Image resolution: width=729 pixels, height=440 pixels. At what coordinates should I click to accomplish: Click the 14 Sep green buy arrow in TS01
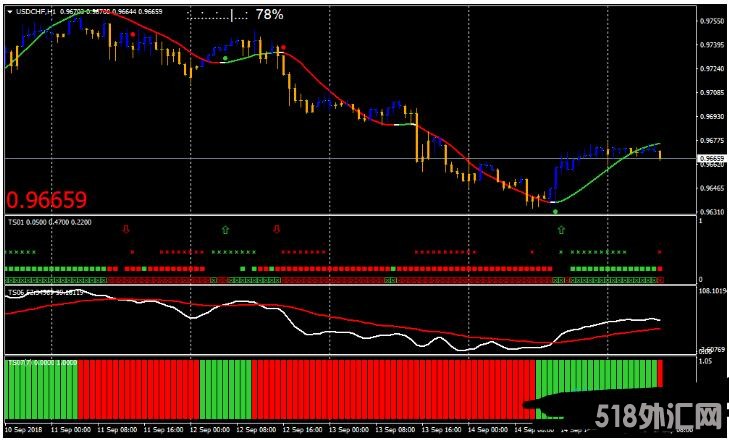coord(562,229)
